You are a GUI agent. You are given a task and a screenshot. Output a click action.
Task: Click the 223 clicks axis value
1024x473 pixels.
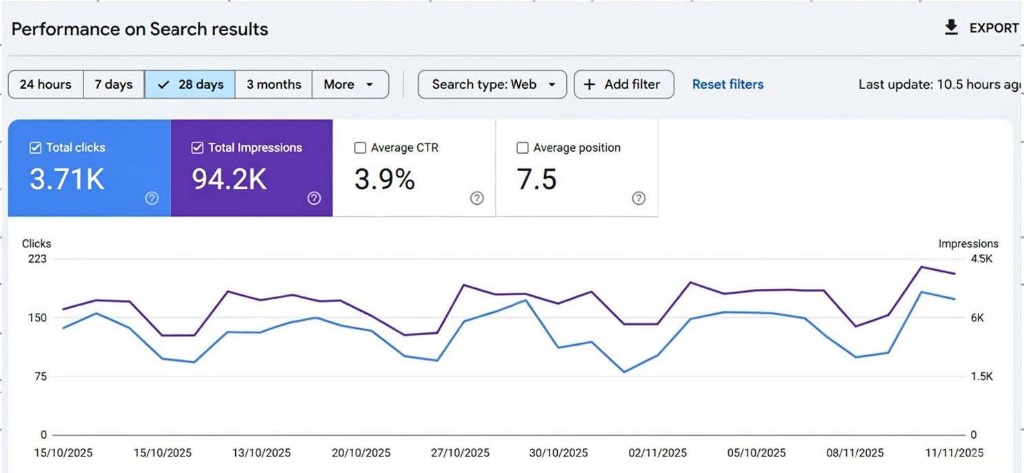coord(38,259)
